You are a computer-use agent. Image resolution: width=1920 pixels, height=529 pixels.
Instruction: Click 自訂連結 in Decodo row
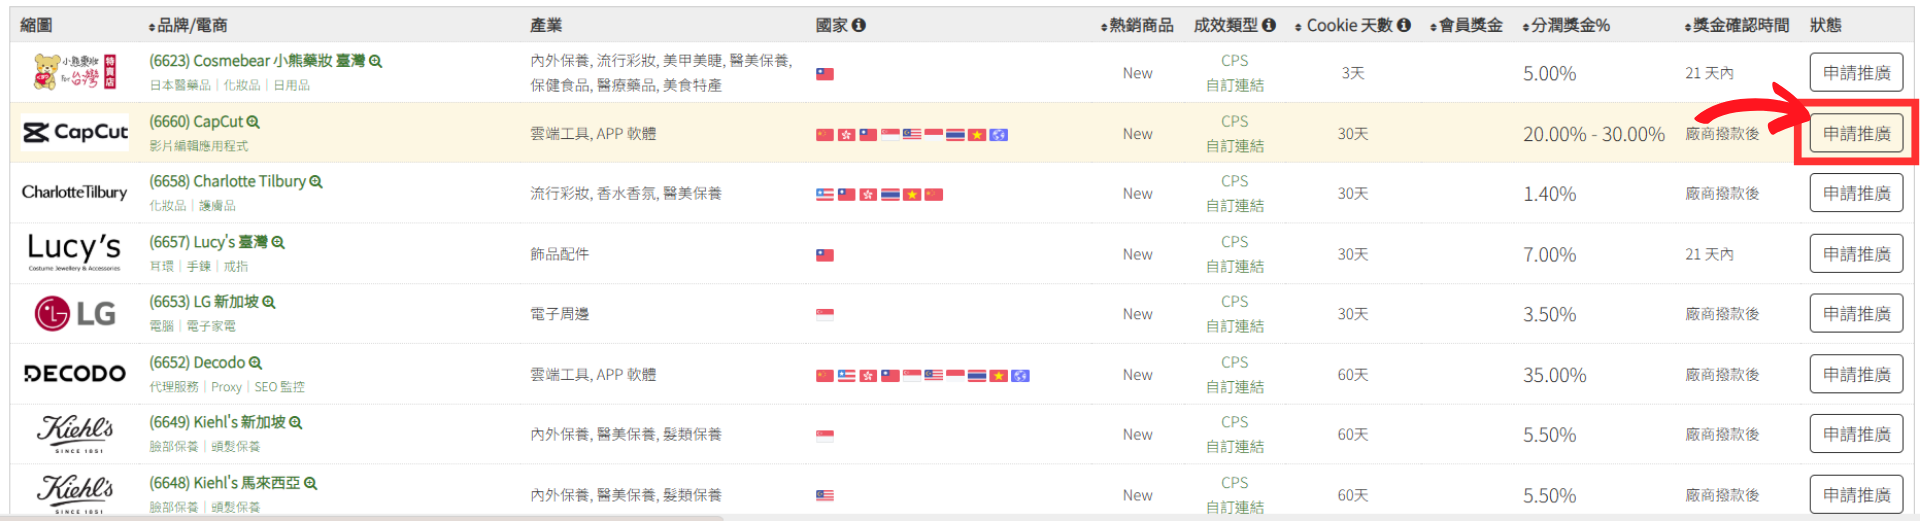point(1235,387)
